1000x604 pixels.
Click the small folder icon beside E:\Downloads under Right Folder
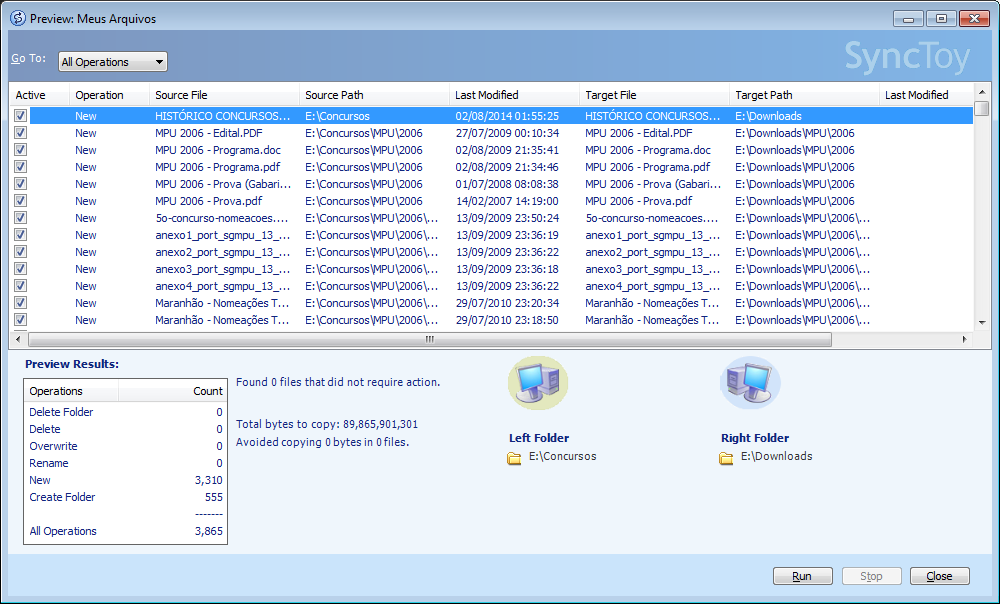click(x=726, y=458)
